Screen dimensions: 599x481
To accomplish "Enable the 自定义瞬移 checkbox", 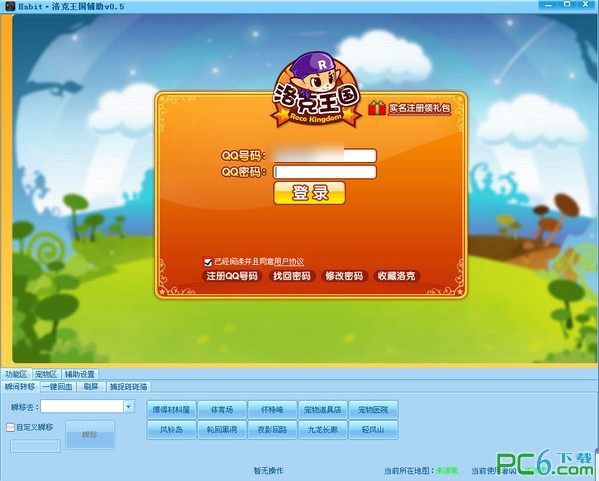I will 10,427.
